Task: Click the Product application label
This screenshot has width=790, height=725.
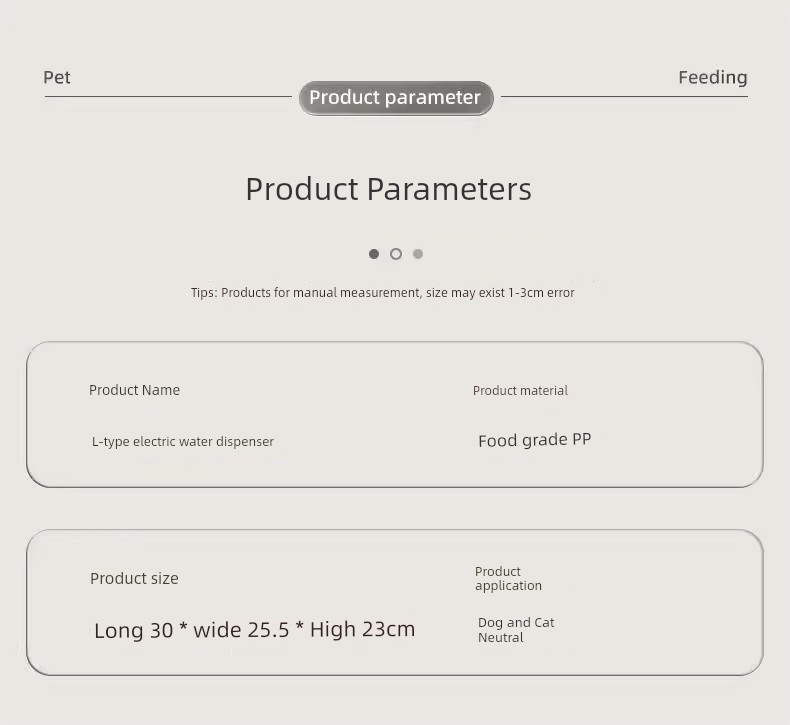Action: click(508, 578)
